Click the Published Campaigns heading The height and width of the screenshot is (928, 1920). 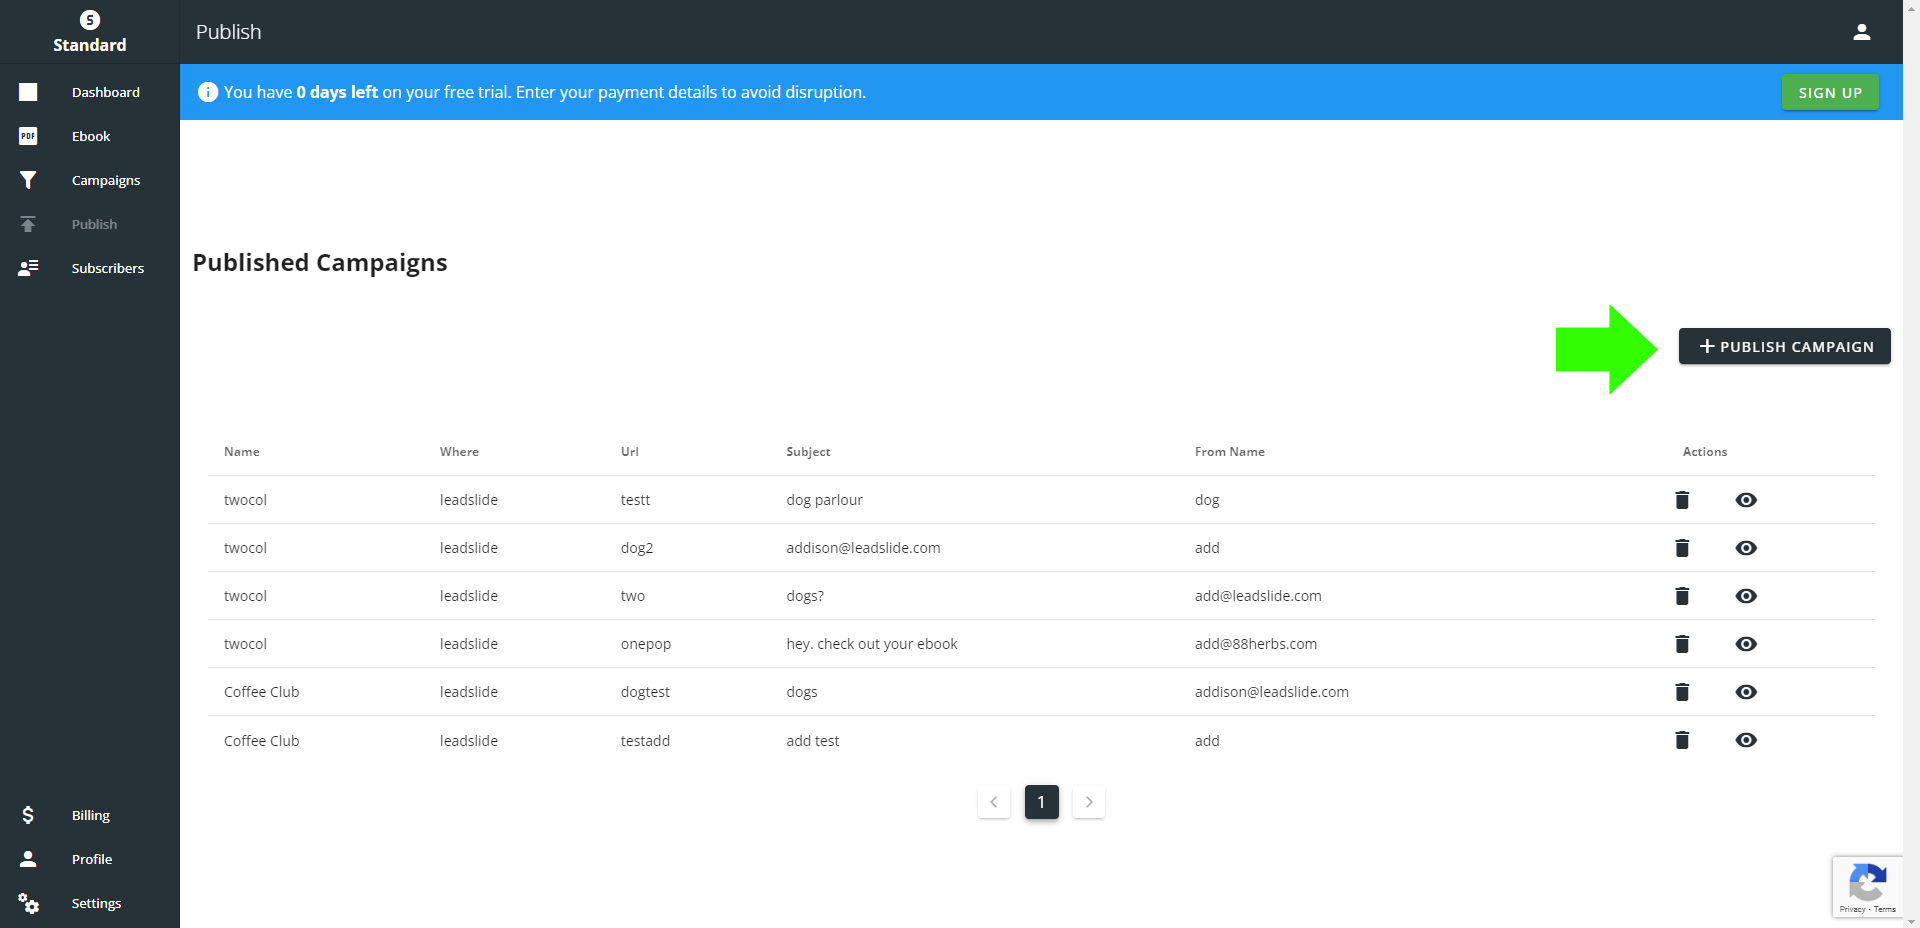(320, 262)
